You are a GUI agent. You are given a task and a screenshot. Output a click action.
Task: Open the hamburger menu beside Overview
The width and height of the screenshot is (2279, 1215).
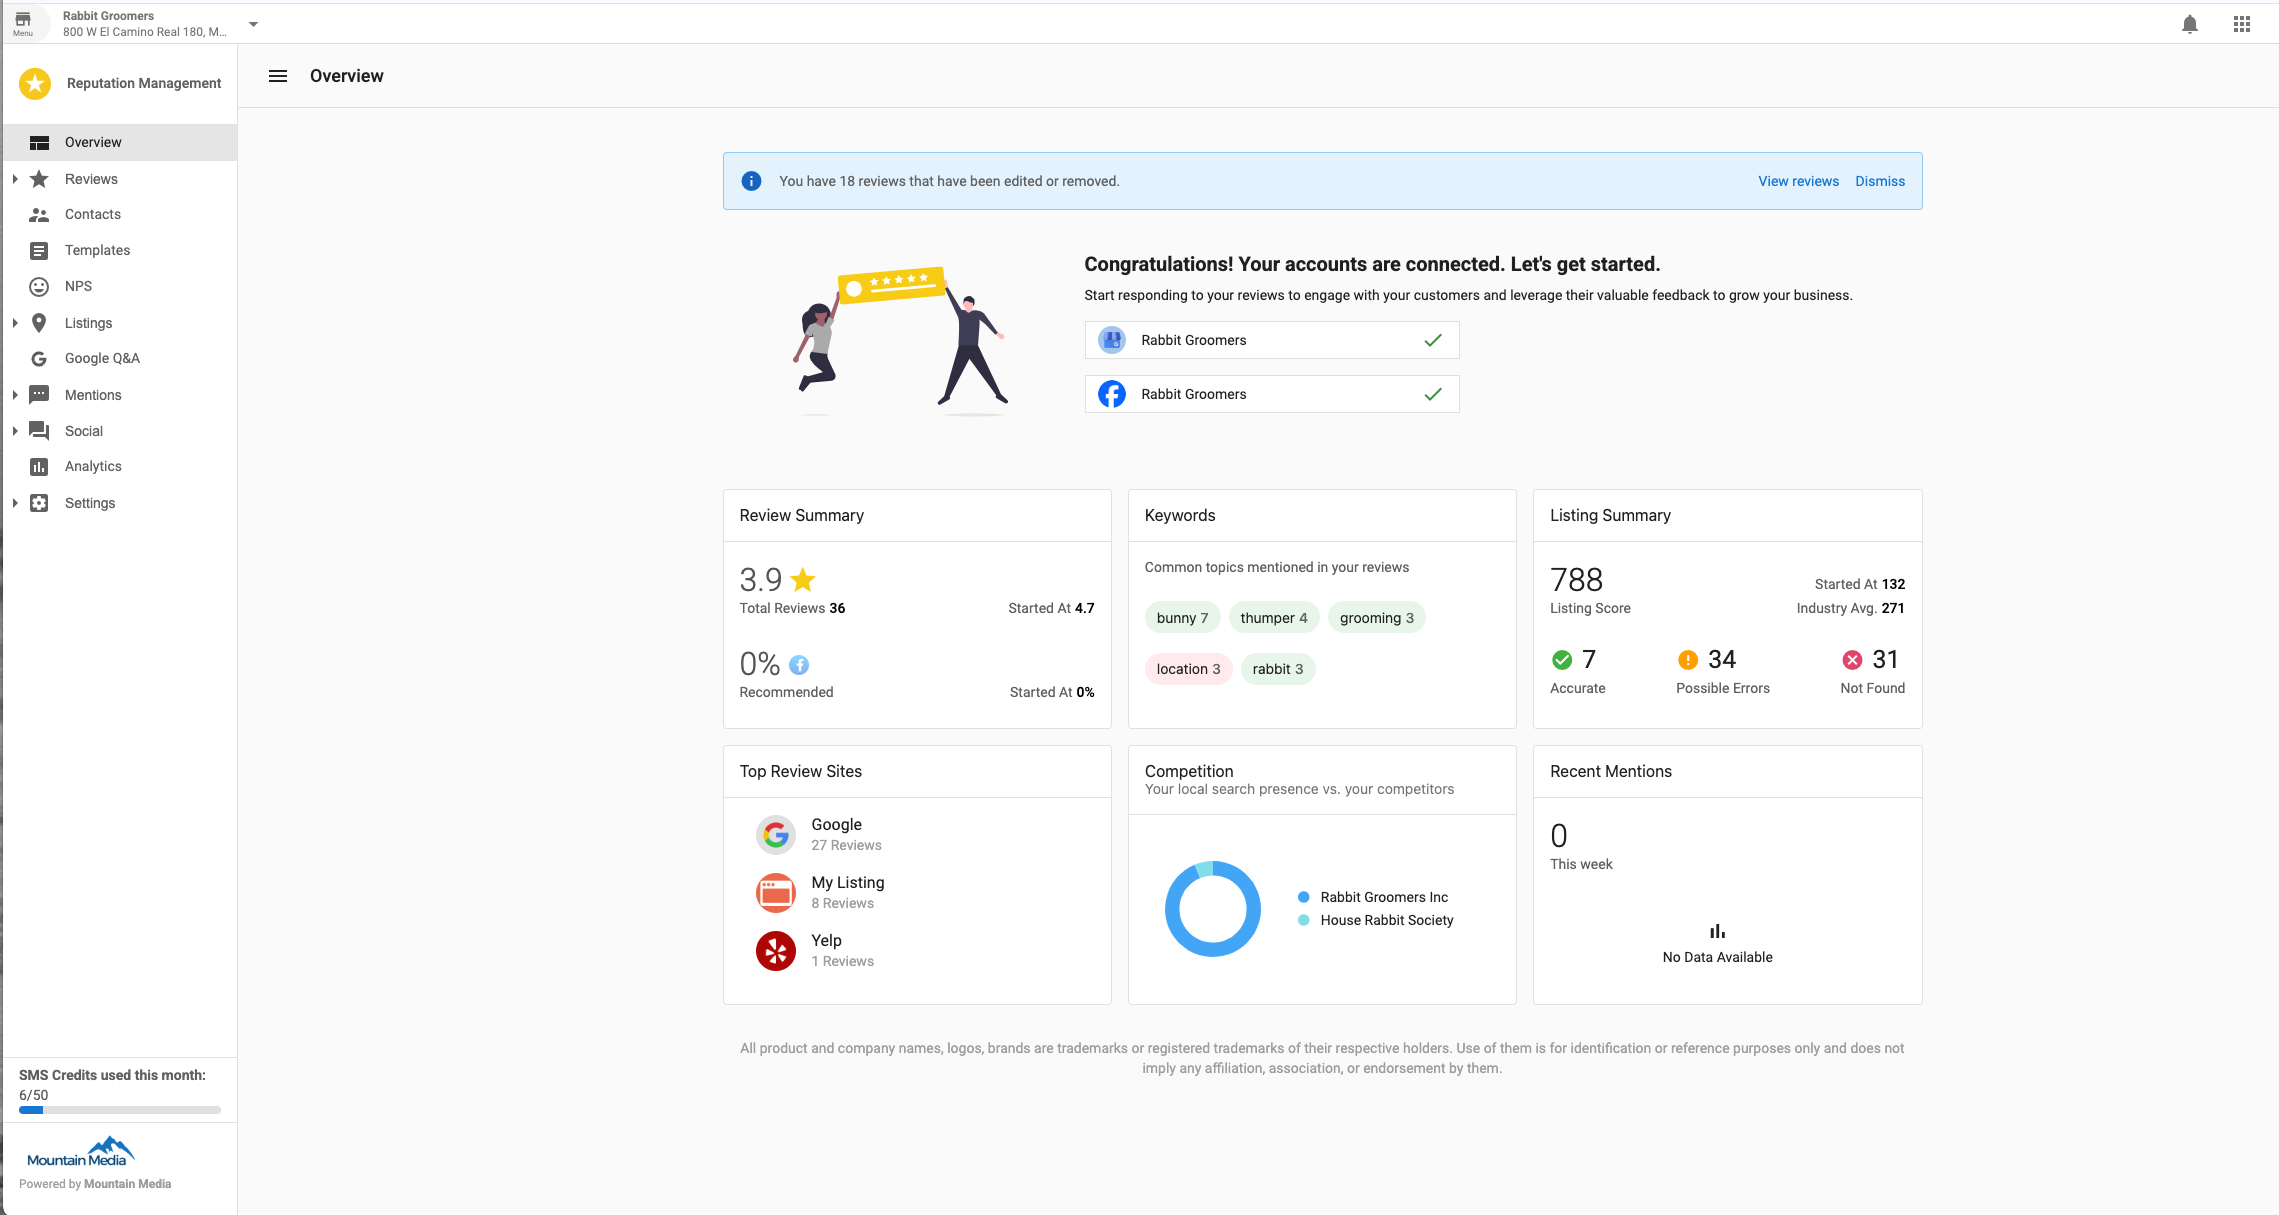277,75
